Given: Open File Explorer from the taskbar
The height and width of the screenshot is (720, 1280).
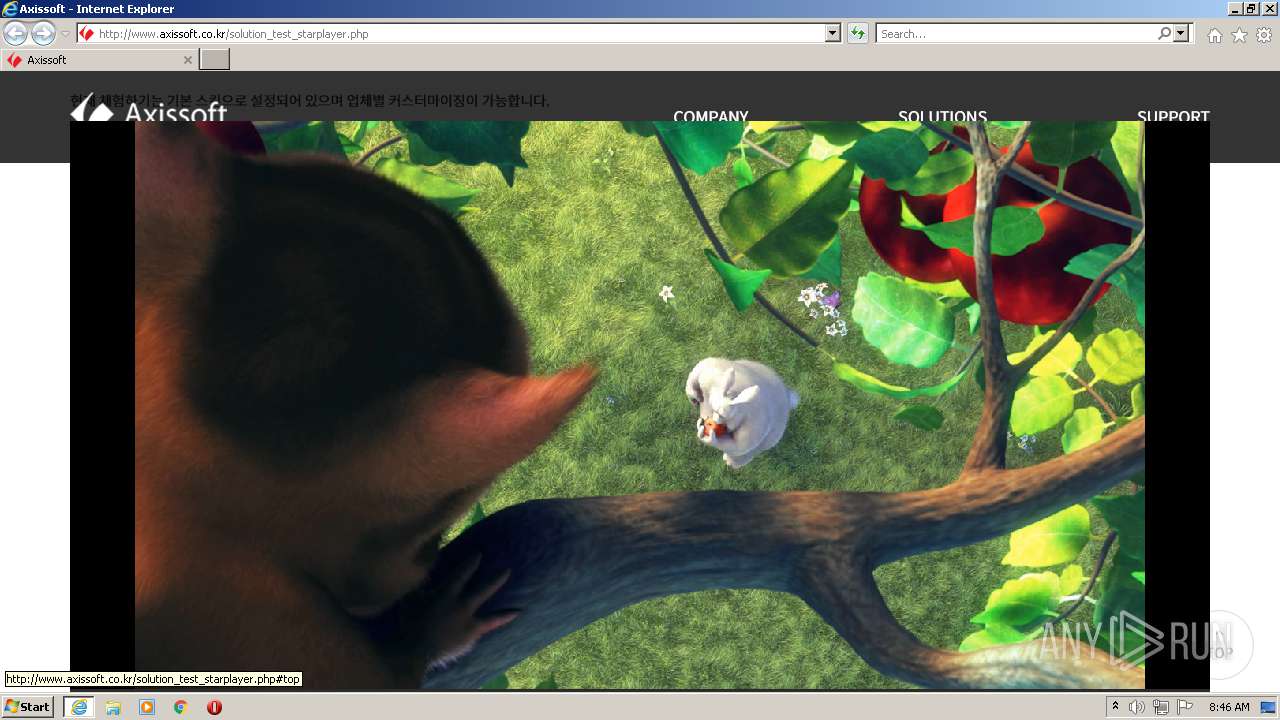Looking at the screenshot, I should (113, 707).
